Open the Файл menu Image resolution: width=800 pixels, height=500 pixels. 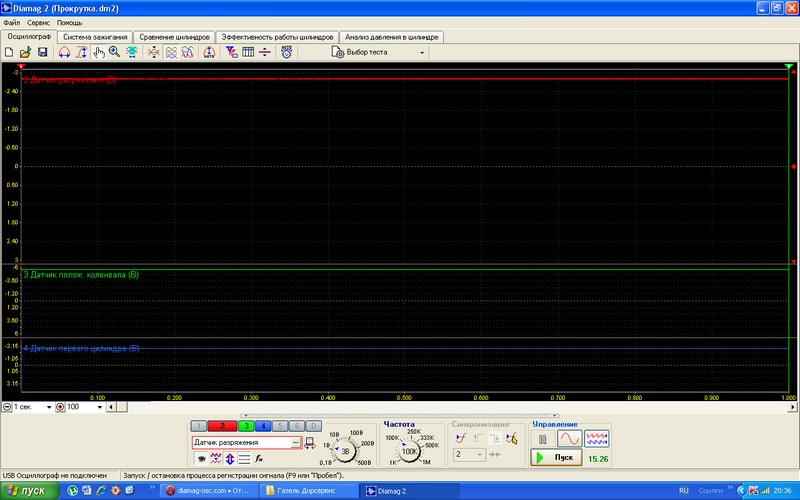point(12,23)
